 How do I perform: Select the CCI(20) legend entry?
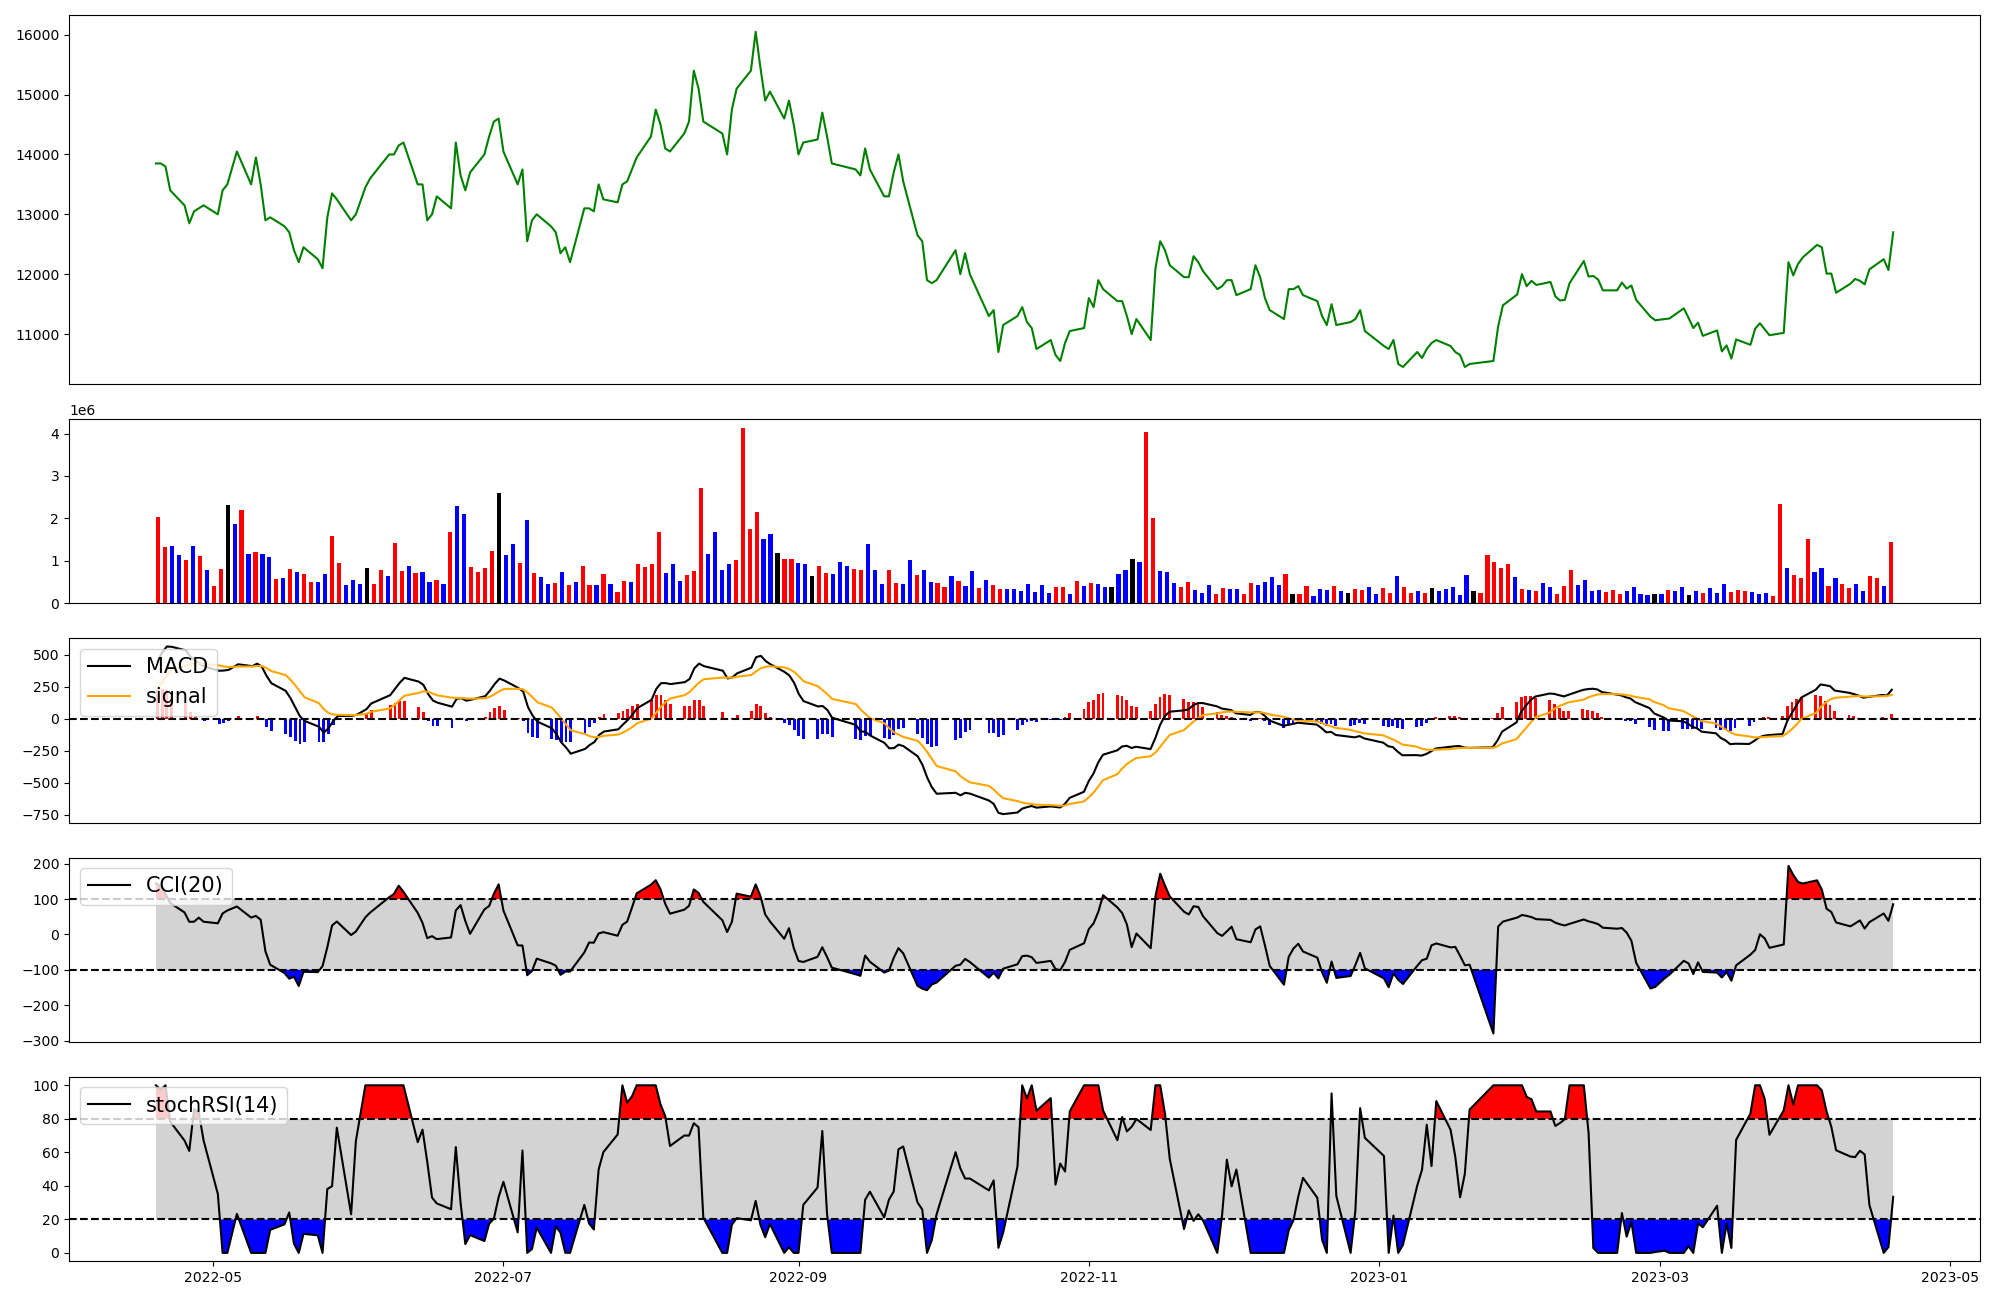[183, 885]
